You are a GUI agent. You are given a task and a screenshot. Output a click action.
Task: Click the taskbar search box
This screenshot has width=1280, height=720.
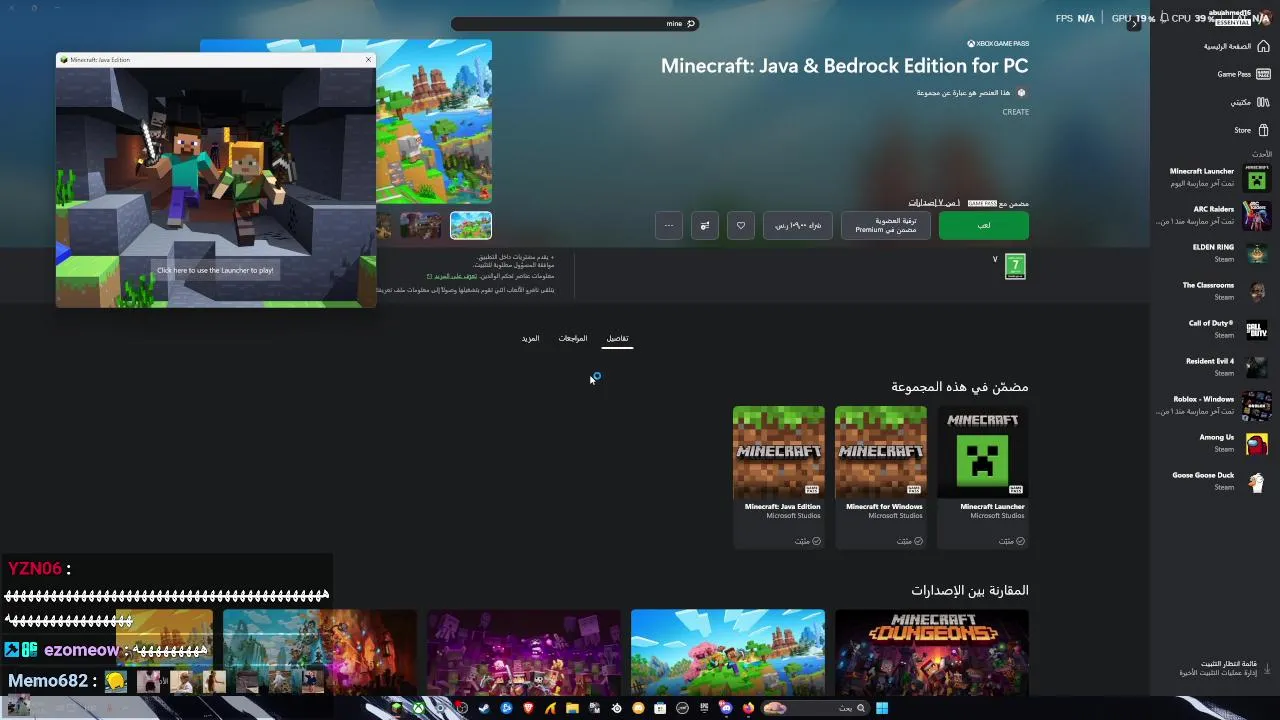(815, 708)
